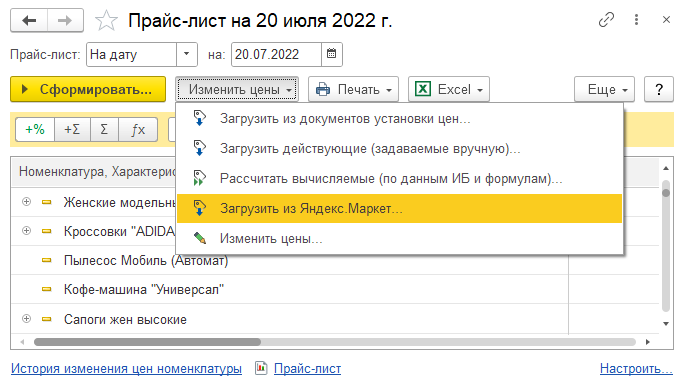This screenshot has width=688, height=384.
Task: Open the Еще dropdown menu
Action: click(604, 89)
